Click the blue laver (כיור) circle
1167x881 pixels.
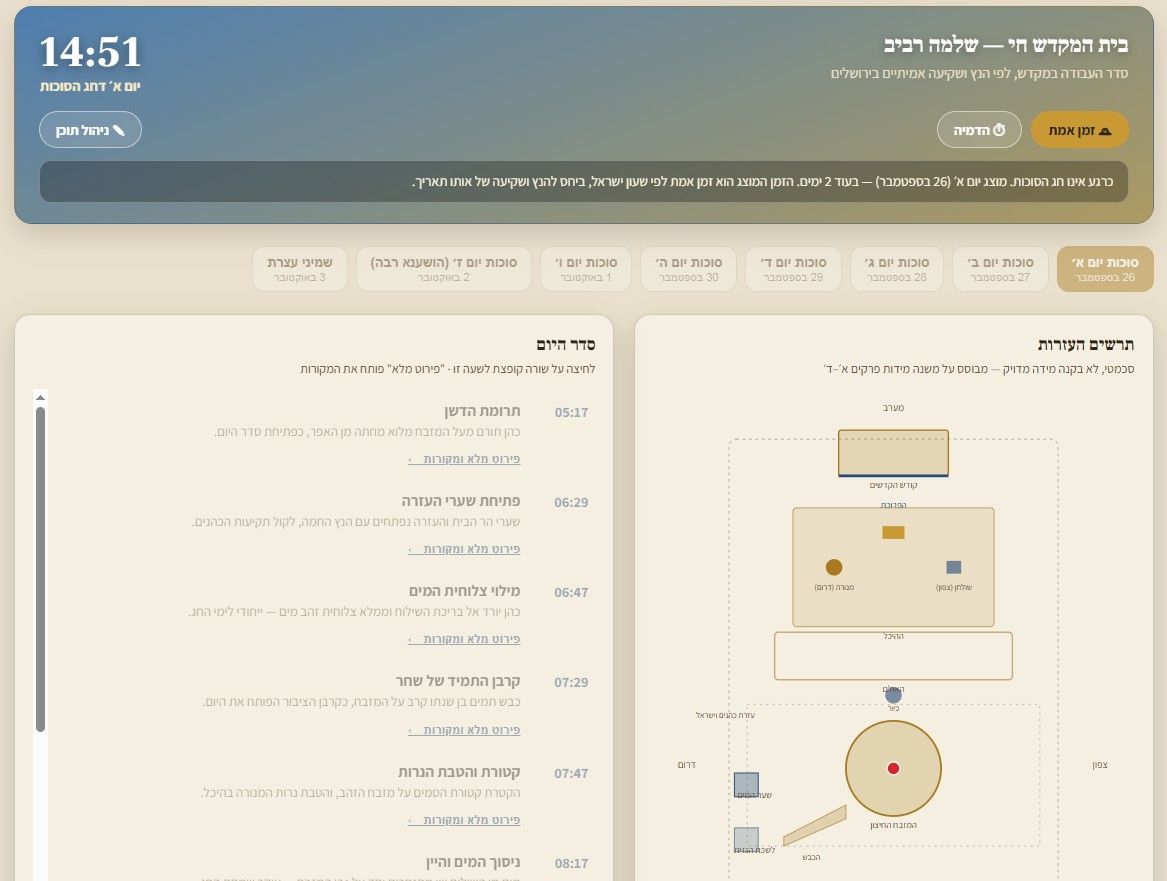893,695
